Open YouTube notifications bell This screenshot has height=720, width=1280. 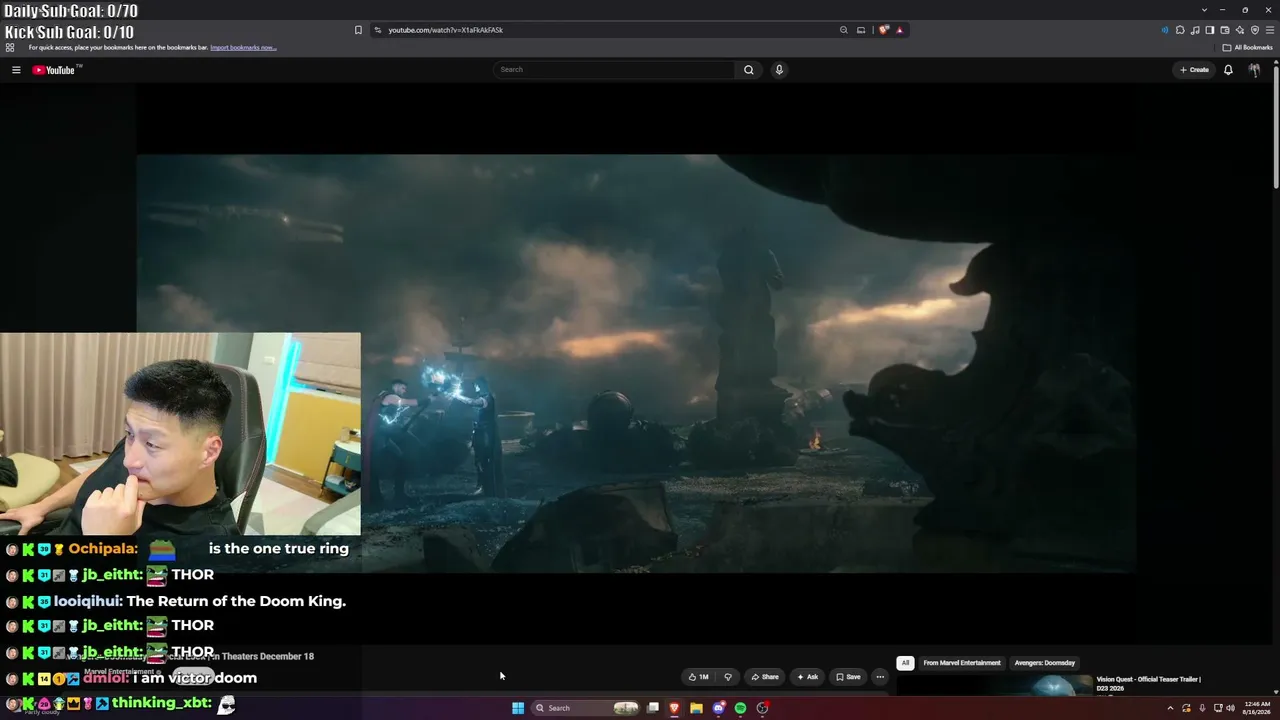(1228, 70)
